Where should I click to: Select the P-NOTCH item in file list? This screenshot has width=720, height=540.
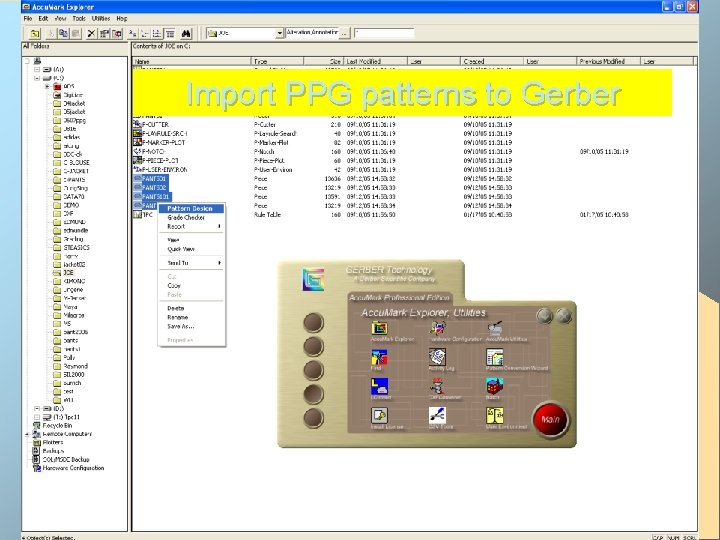pyautogui.click(x=150, y=152)
